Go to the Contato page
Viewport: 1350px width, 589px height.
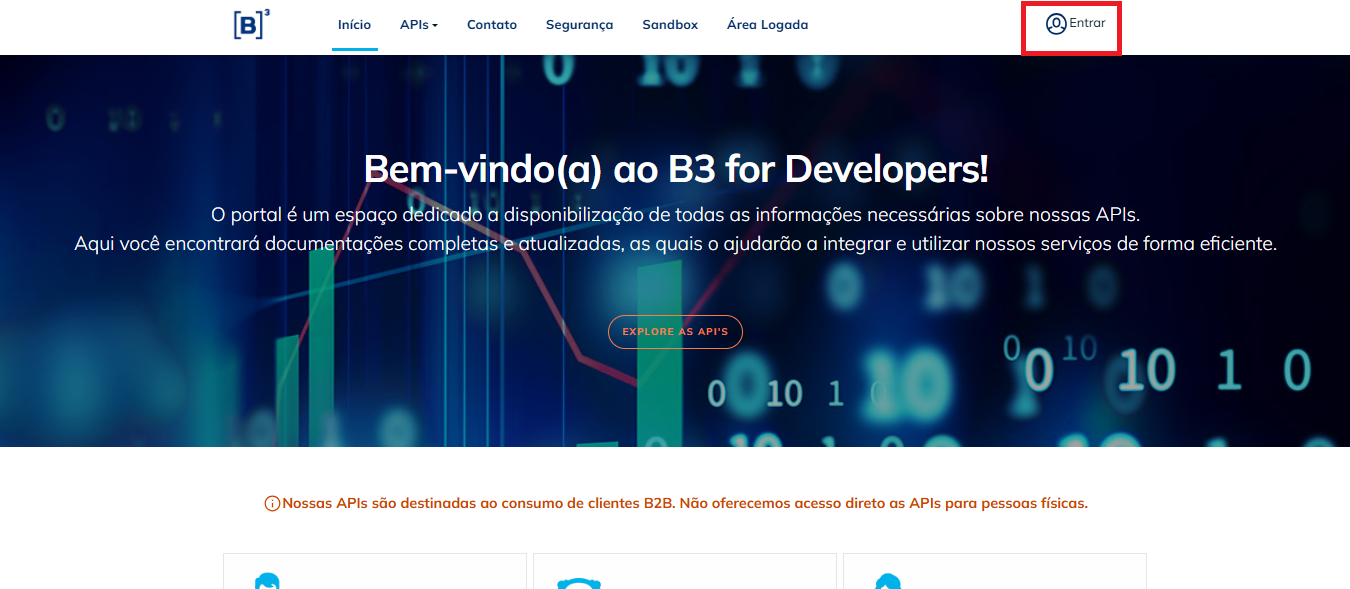coord(492,25)
